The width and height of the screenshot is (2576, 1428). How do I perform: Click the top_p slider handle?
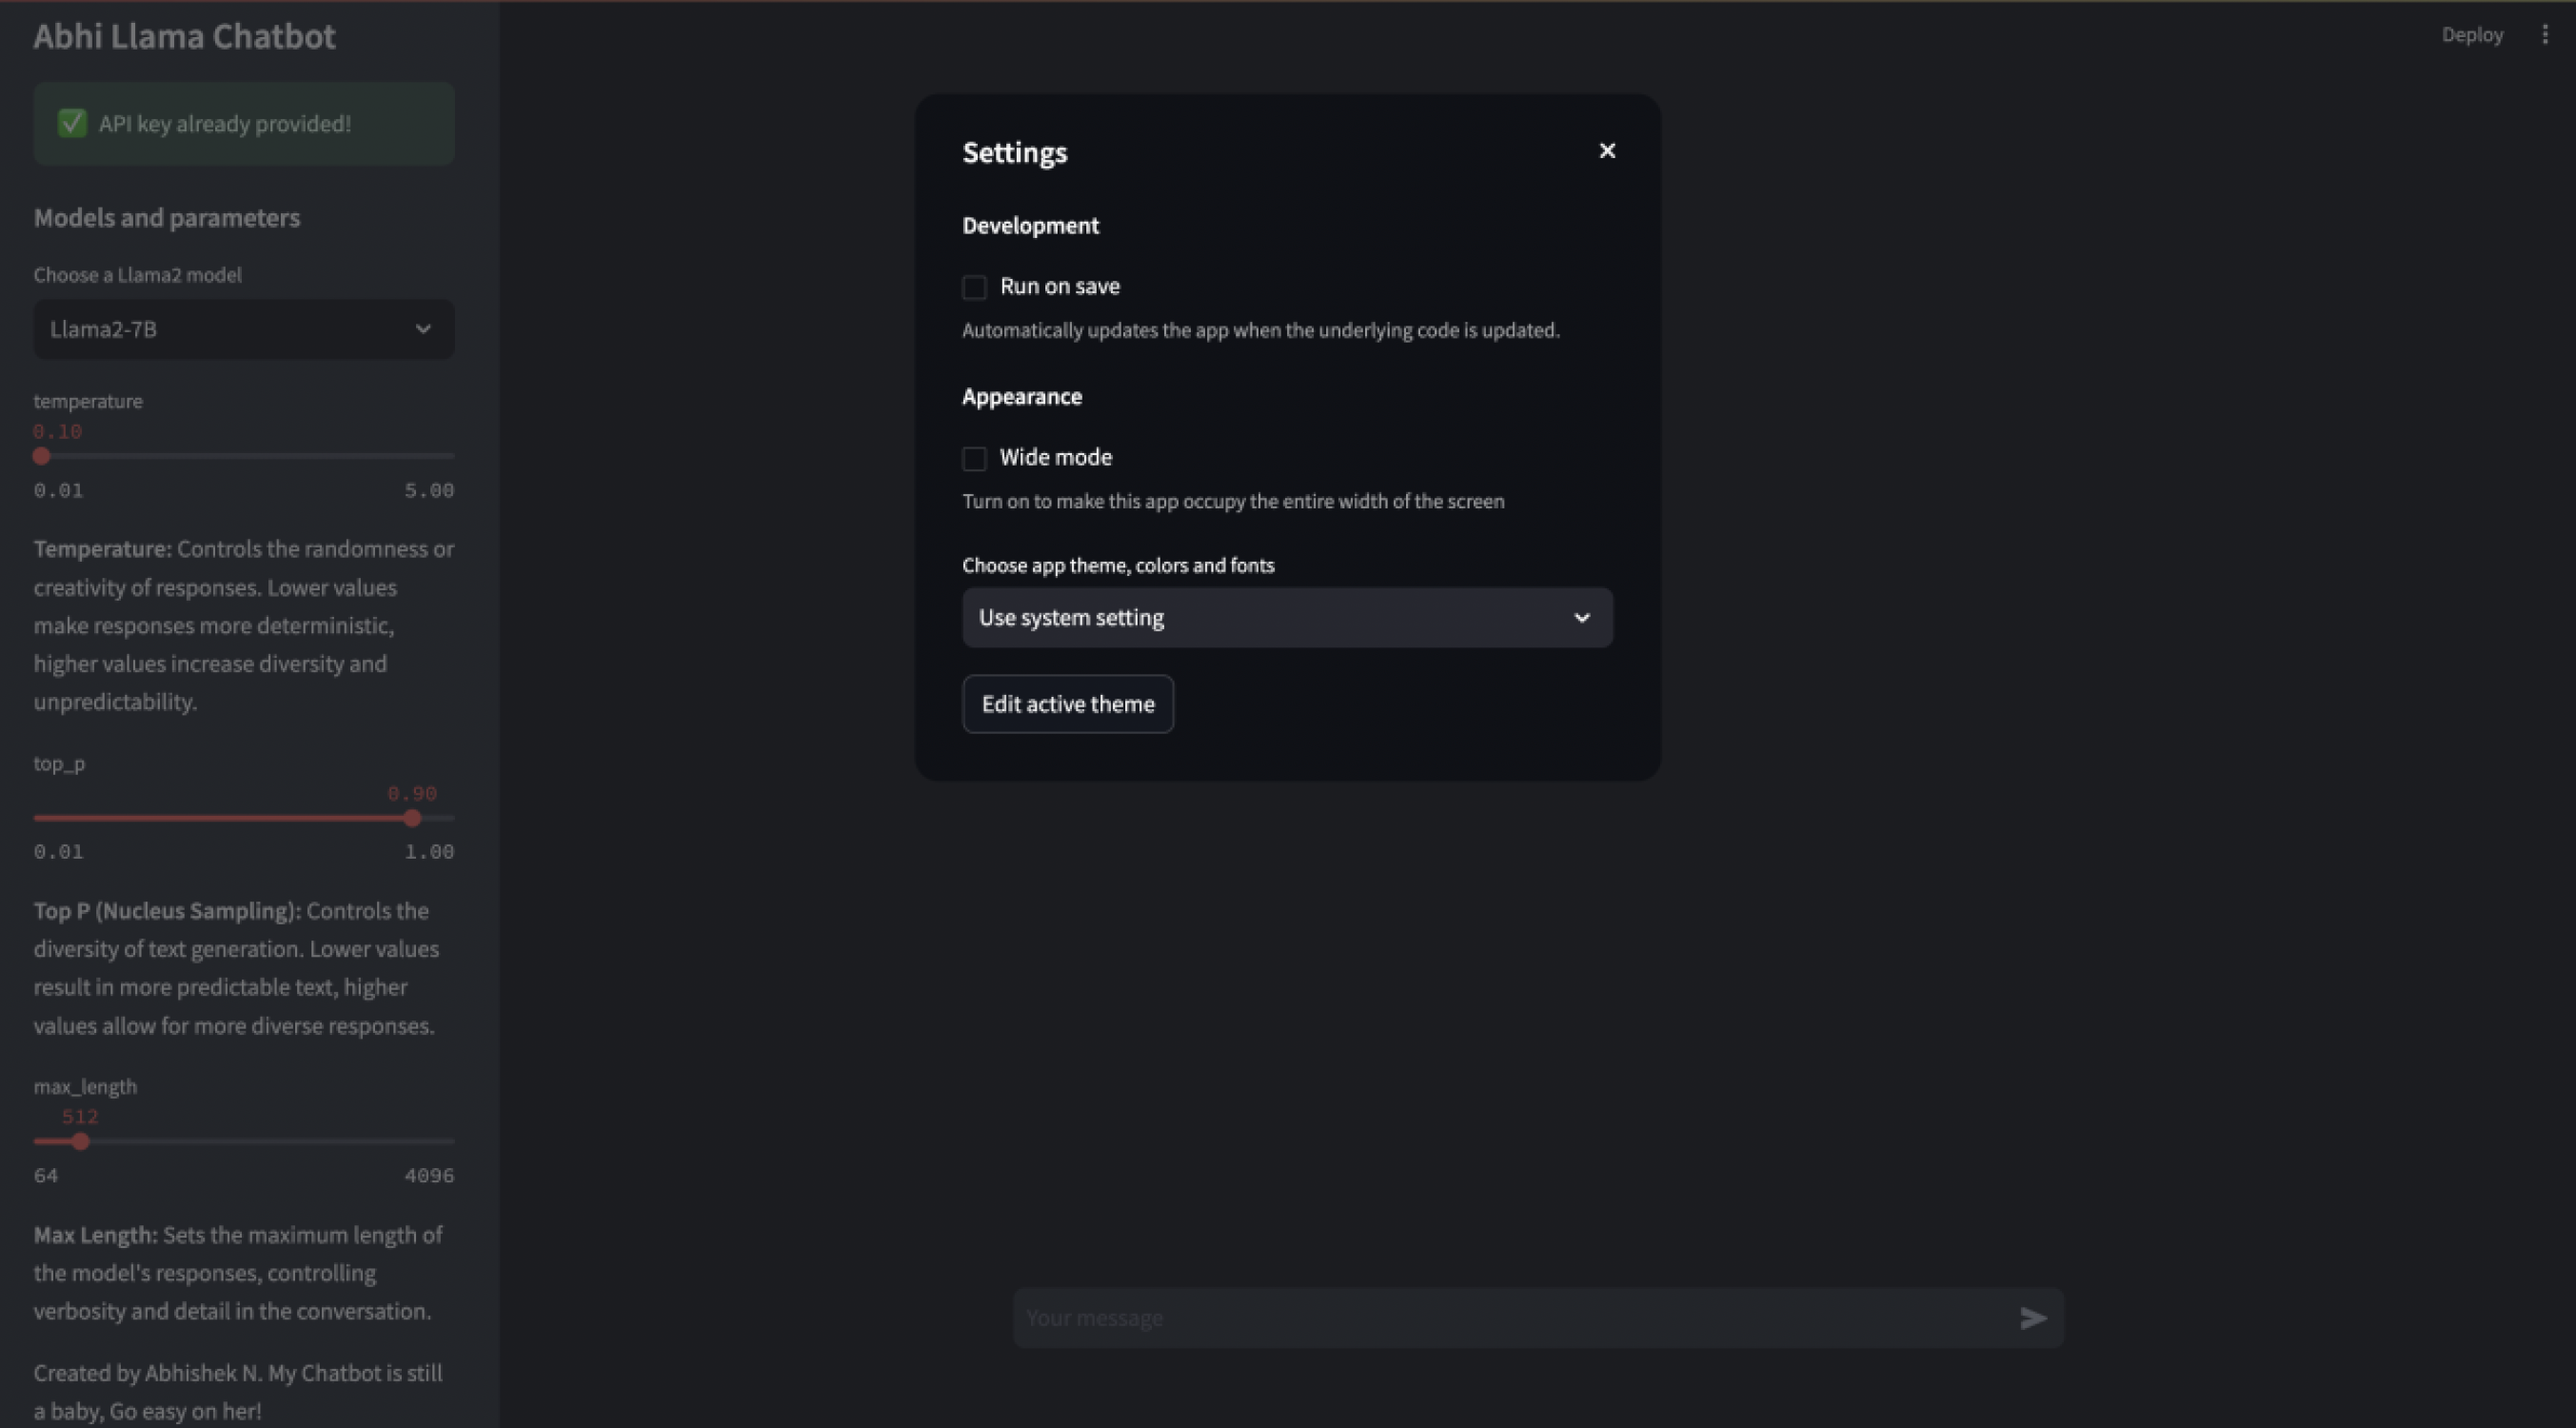tap(412, 818)
